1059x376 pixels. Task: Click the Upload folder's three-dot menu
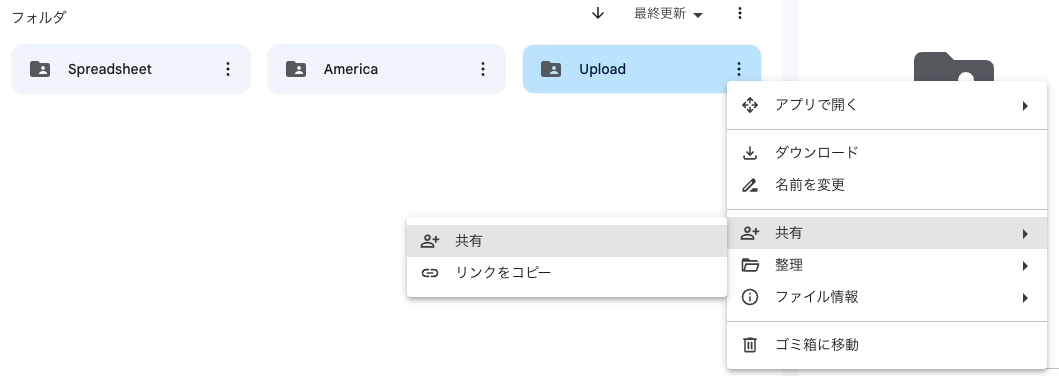click(738, 69)
